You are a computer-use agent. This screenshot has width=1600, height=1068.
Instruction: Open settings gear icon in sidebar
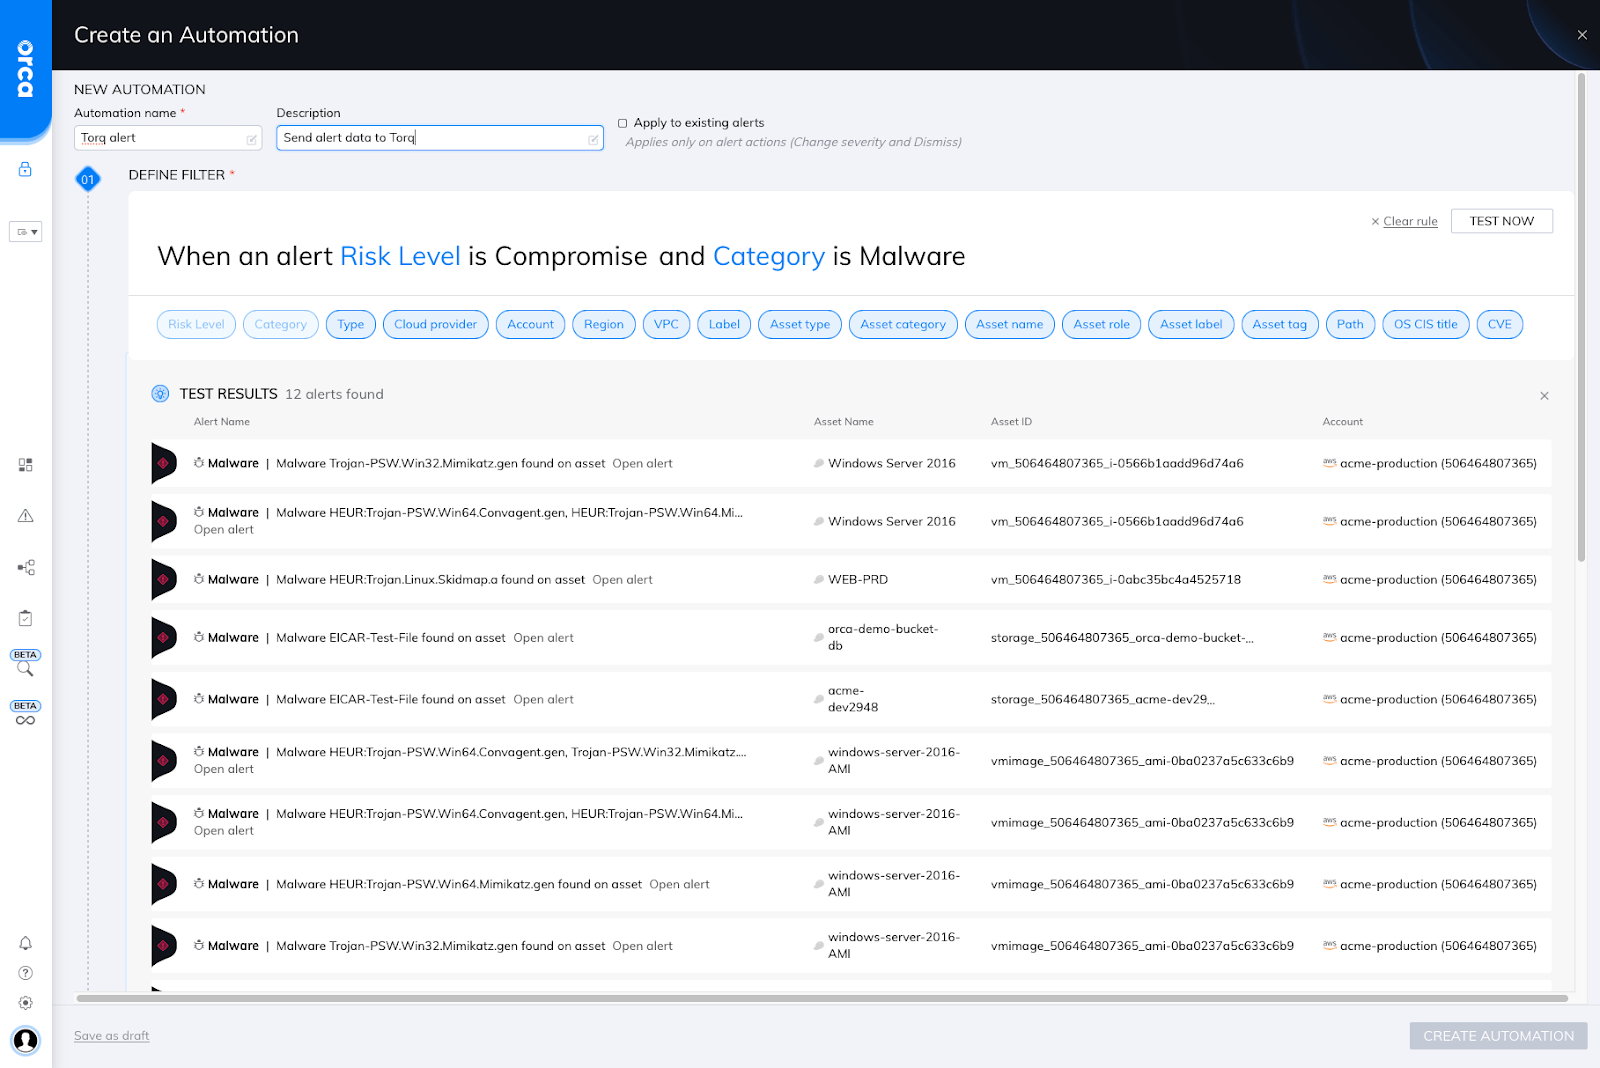26,1003
